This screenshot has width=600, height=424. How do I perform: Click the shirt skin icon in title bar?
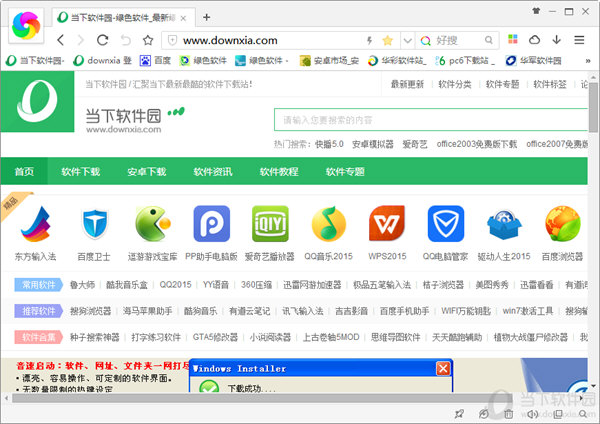[536, 11]
